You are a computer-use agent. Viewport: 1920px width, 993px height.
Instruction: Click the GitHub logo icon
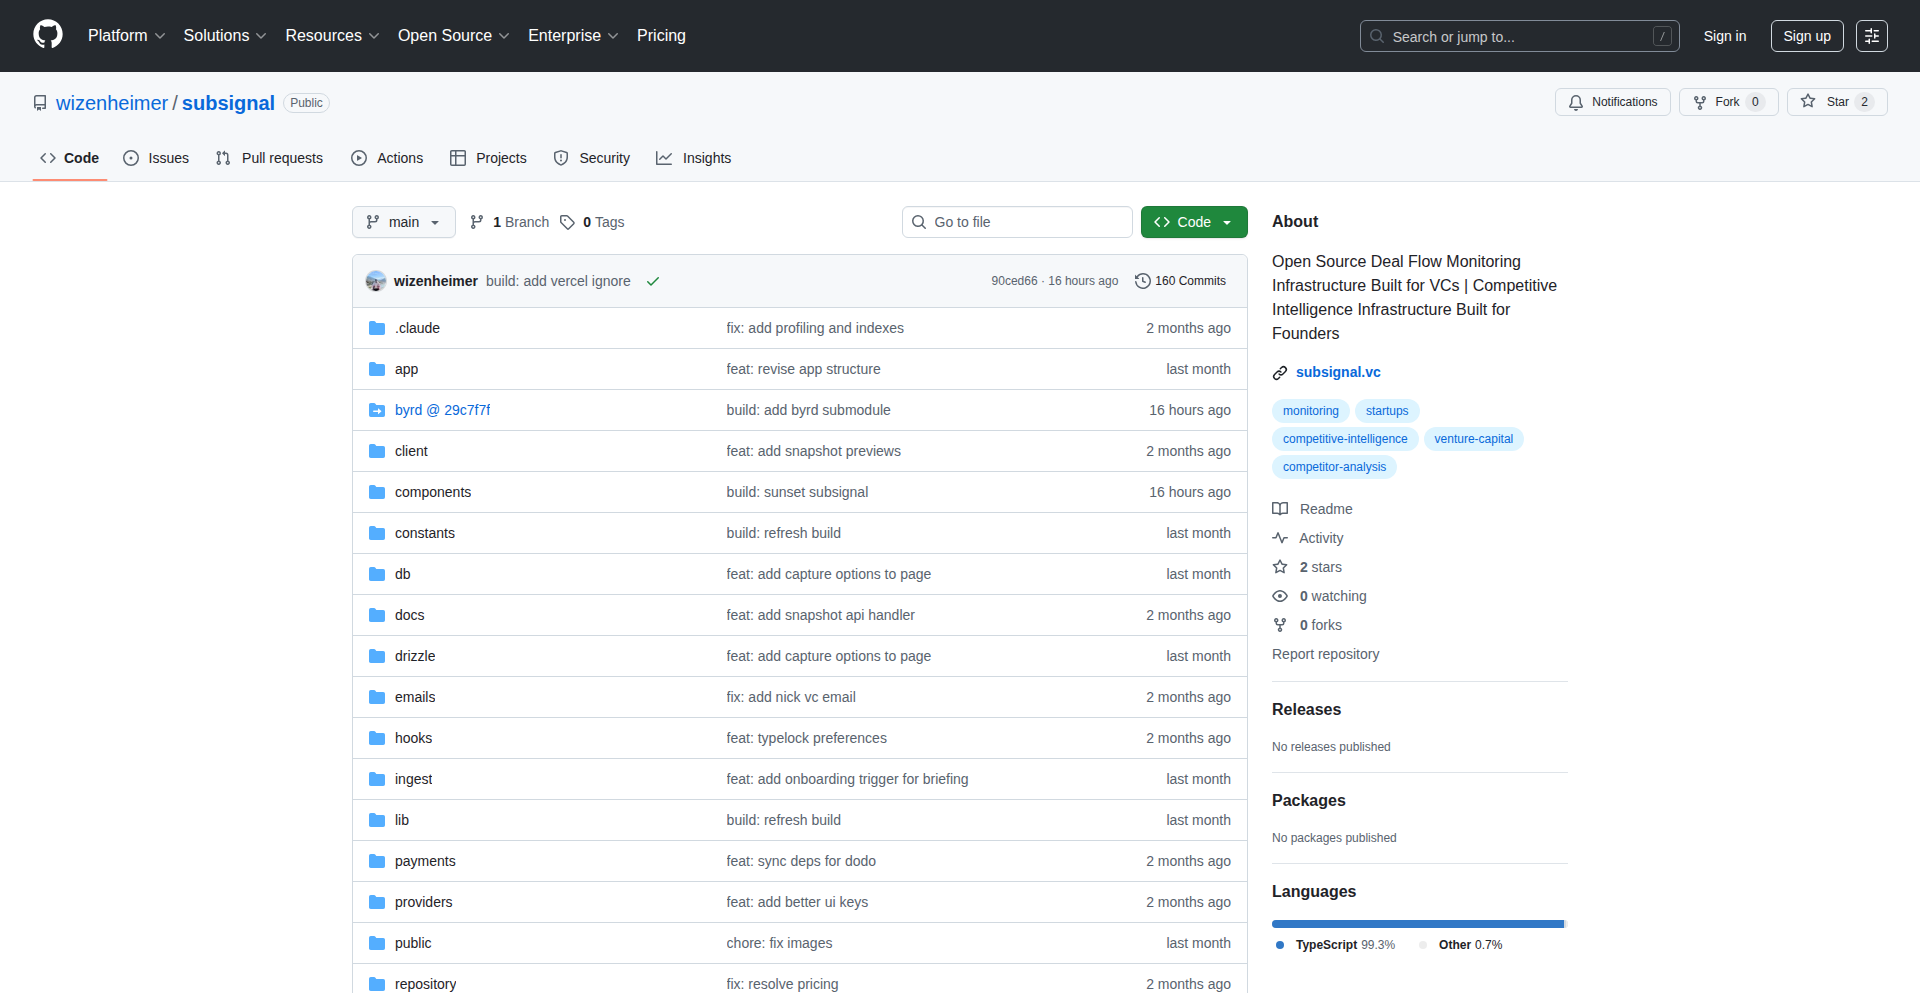pyautogui.click(x=48, y=35)
